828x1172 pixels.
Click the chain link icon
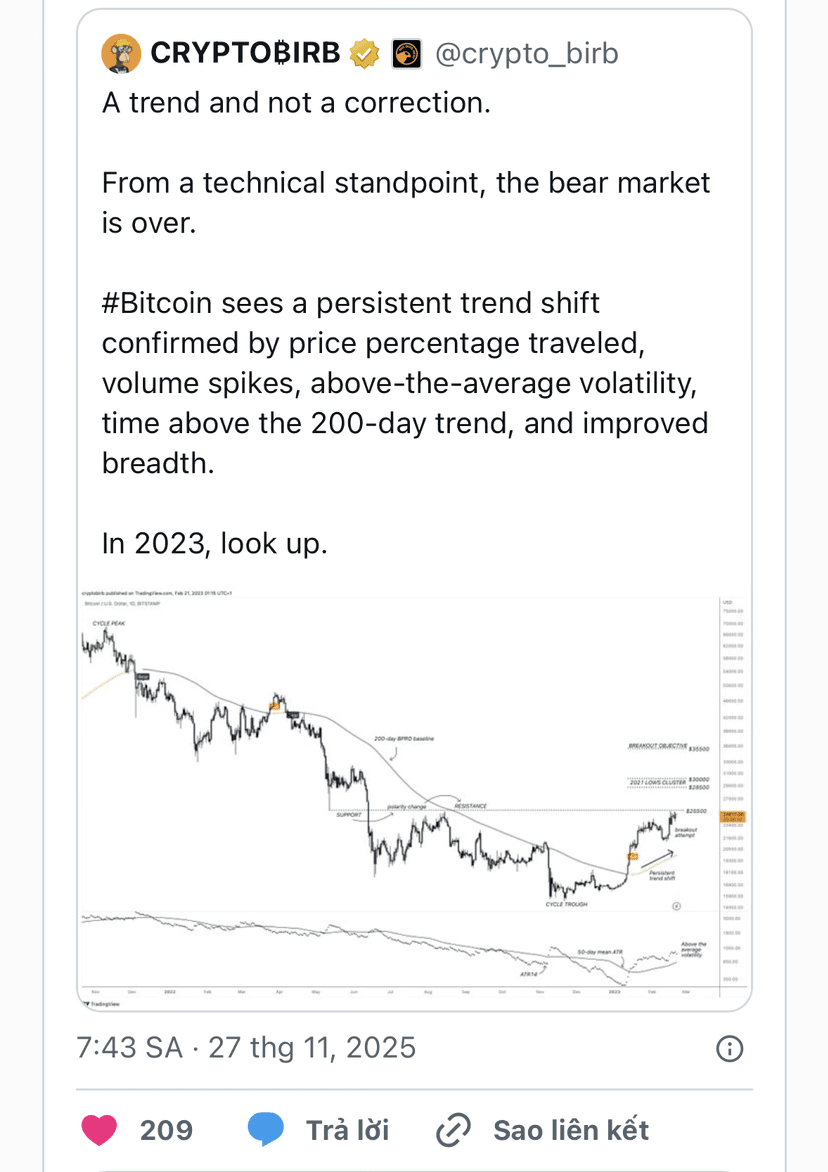[453, 1129]
